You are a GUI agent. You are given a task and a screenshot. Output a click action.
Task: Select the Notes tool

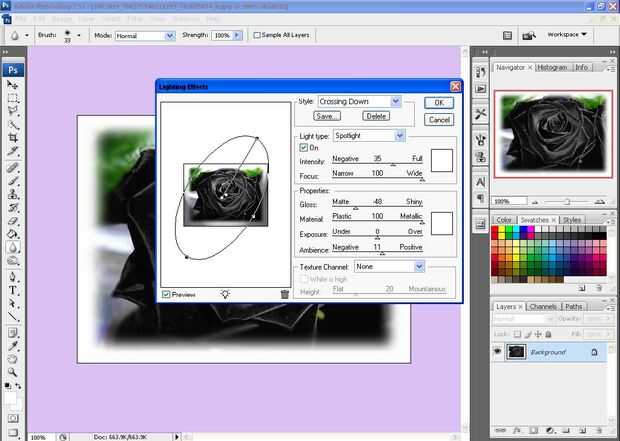point(12,333)
